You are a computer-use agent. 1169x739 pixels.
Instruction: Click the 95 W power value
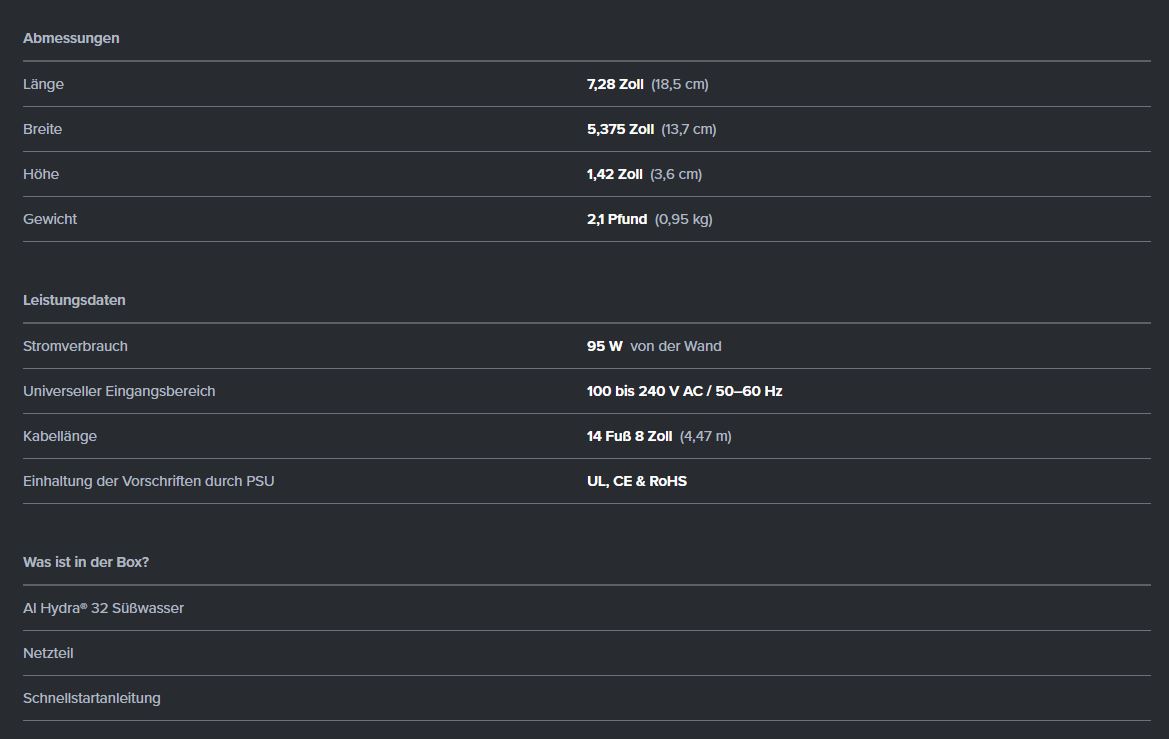604,346
